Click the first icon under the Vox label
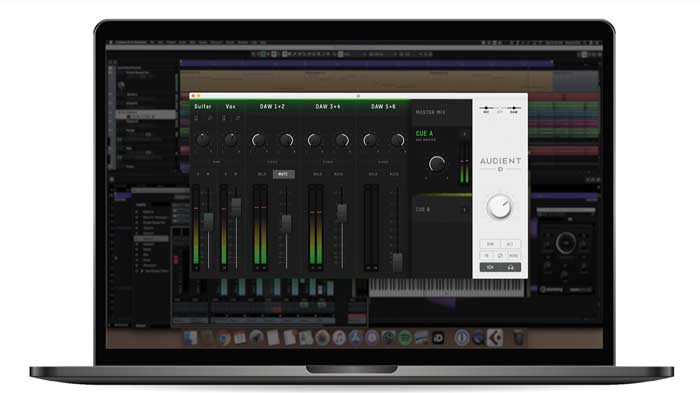Viewport: 700px width, 393px height. tap(224, 118)
